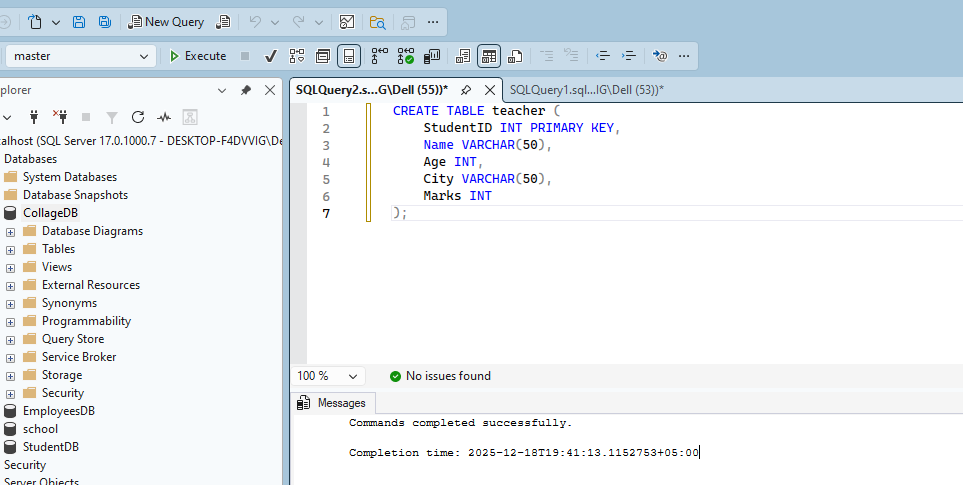Viewport: 963px width, 485px height.
Task: Click the Increase Indent icon
Action: click(x=629, y=56)
